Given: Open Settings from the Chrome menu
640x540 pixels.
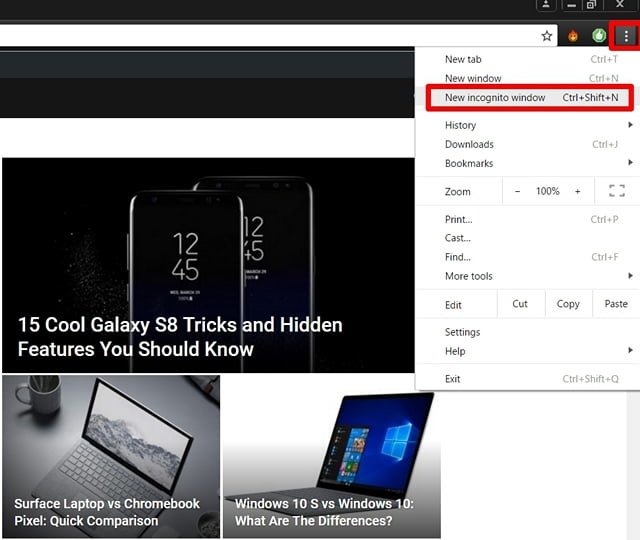Looking at the screenshot, I should click(462, 332).
